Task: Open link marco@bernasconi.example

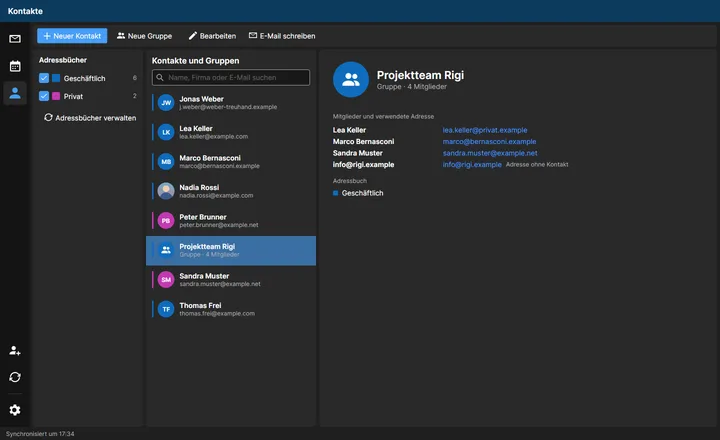Action: [x=489, y=141]
